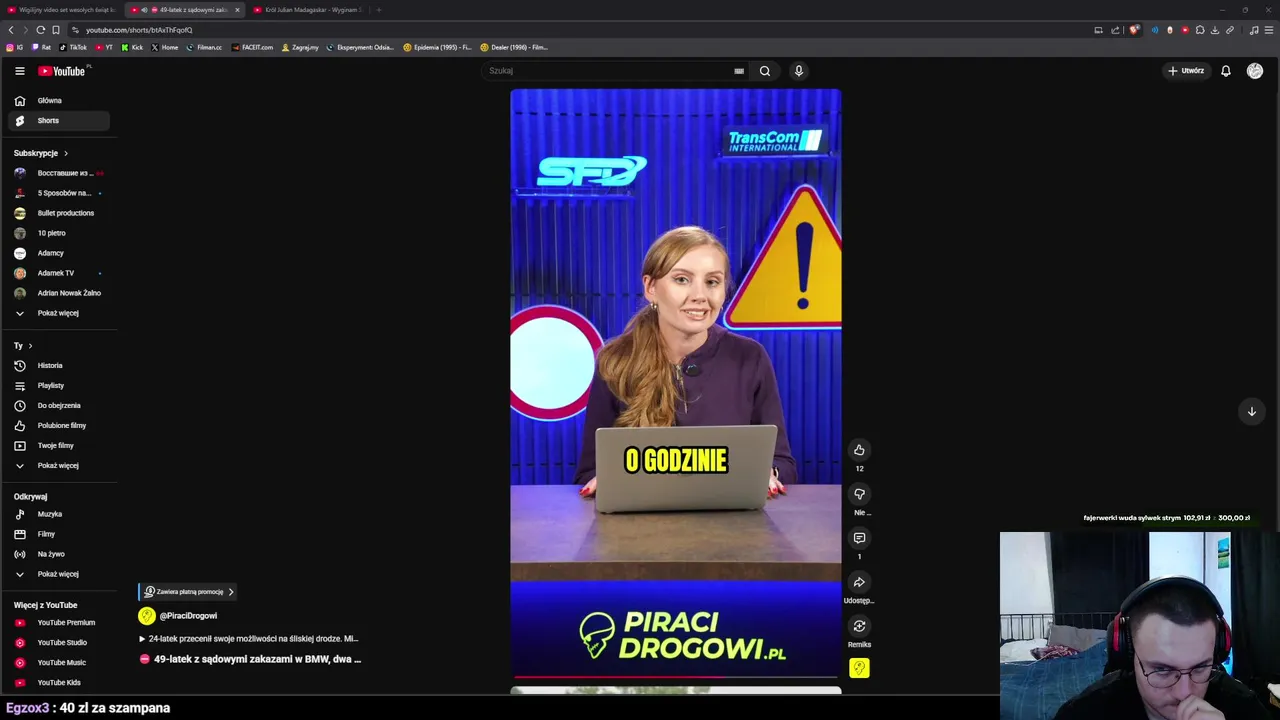
Task: Open linked video 24-latek przecenił swoje możliwości
Action: tap(248, 639)
